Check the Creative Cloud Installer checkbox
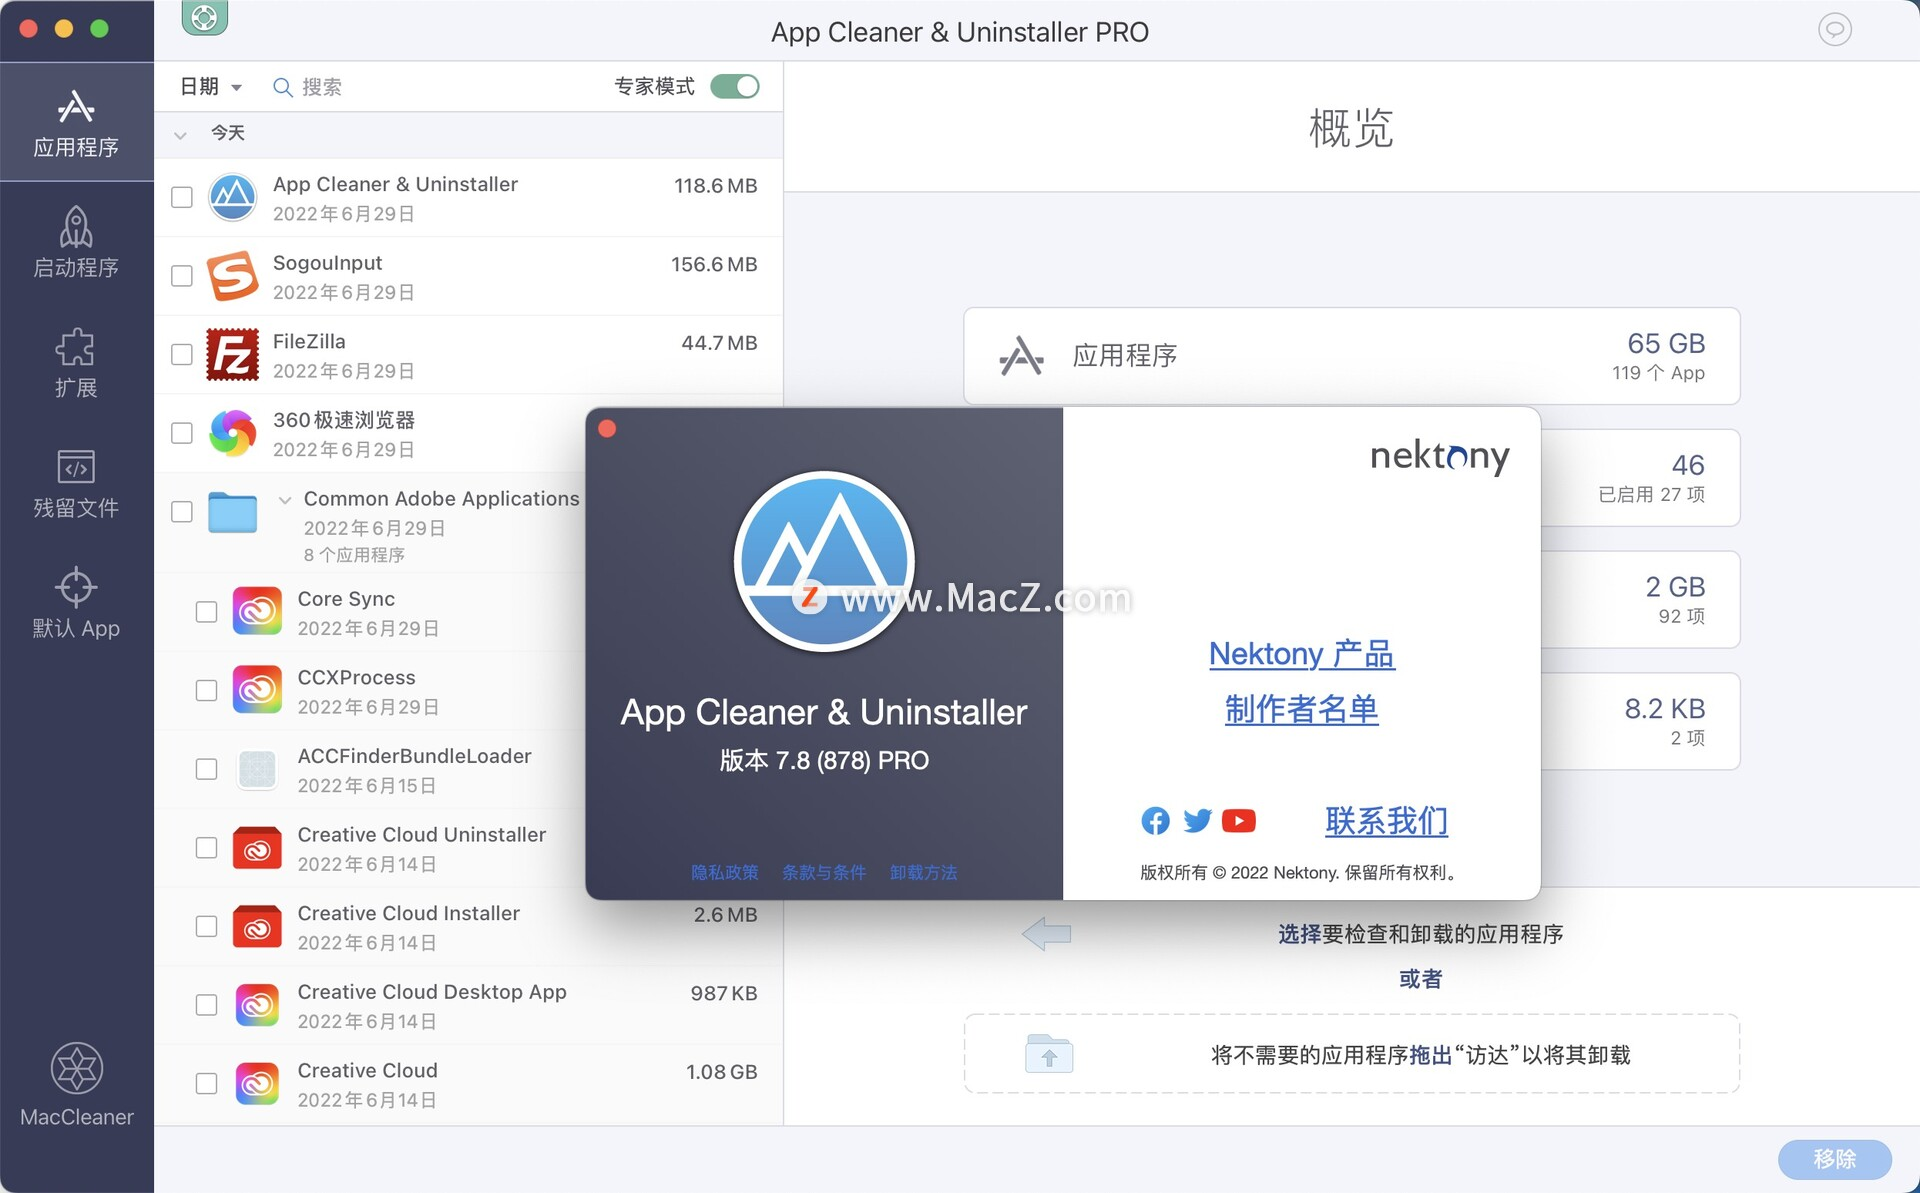 [x=206, y=926]
